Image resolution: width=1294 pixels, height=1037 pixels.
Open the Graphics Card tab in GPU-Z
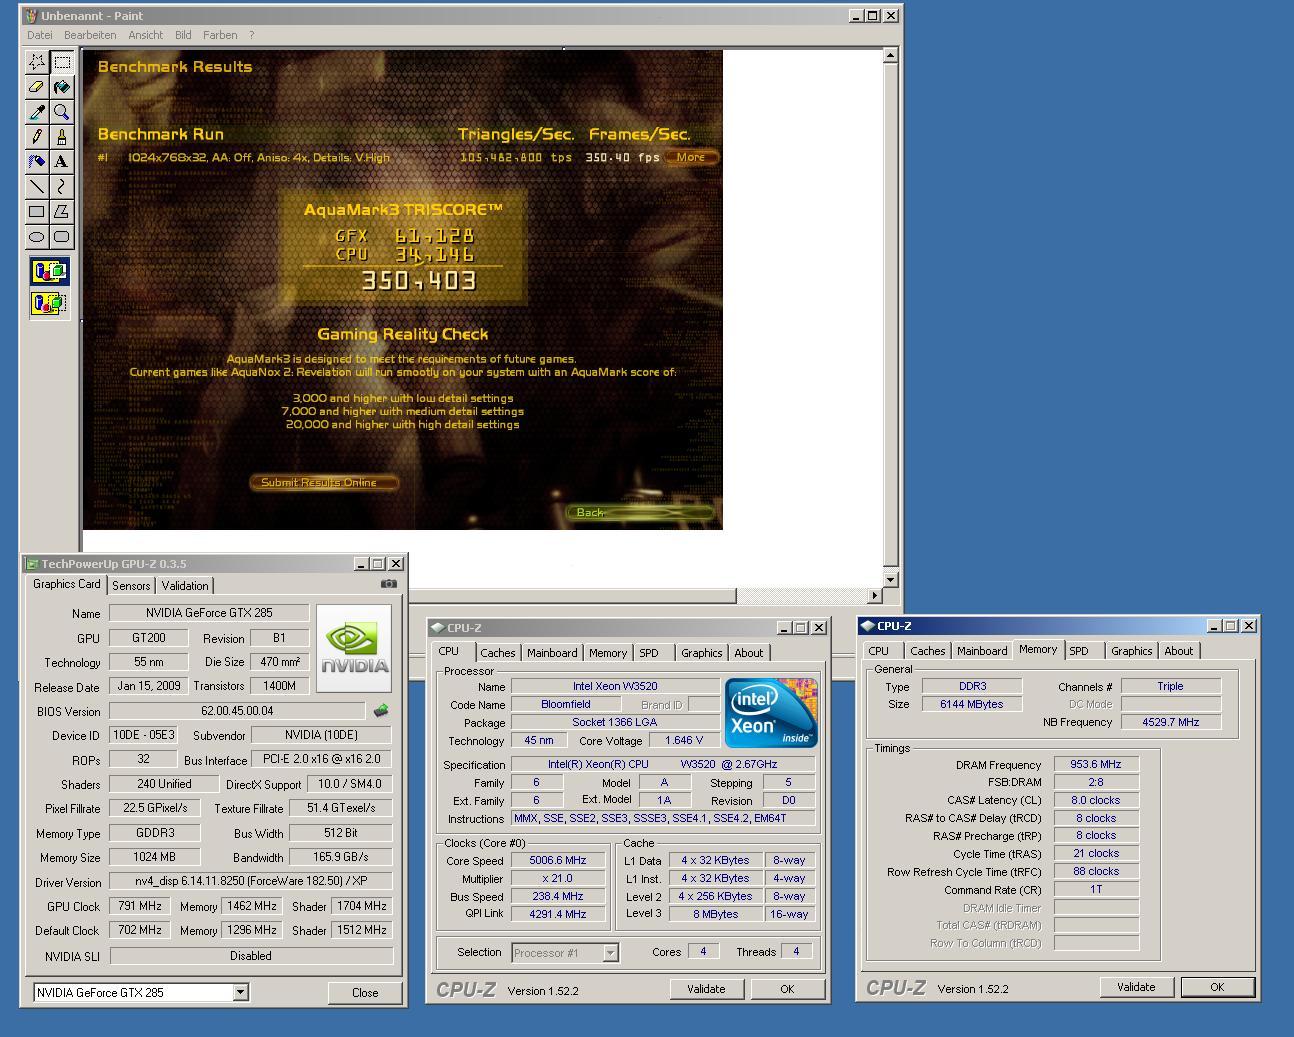coord(67,584)
